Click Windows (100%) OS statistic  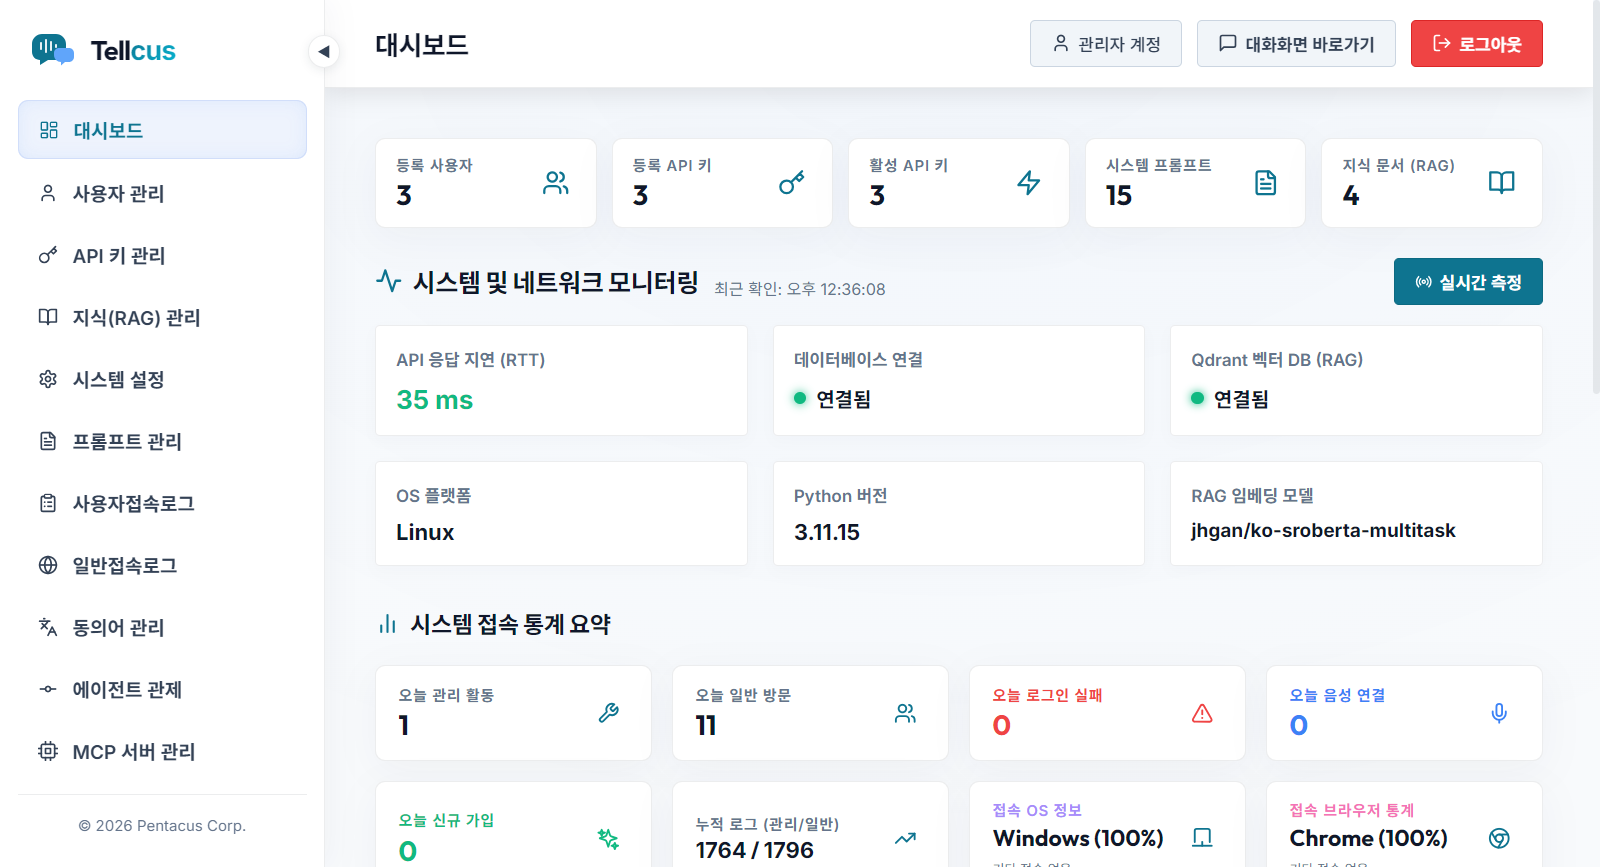(1078, 838)
